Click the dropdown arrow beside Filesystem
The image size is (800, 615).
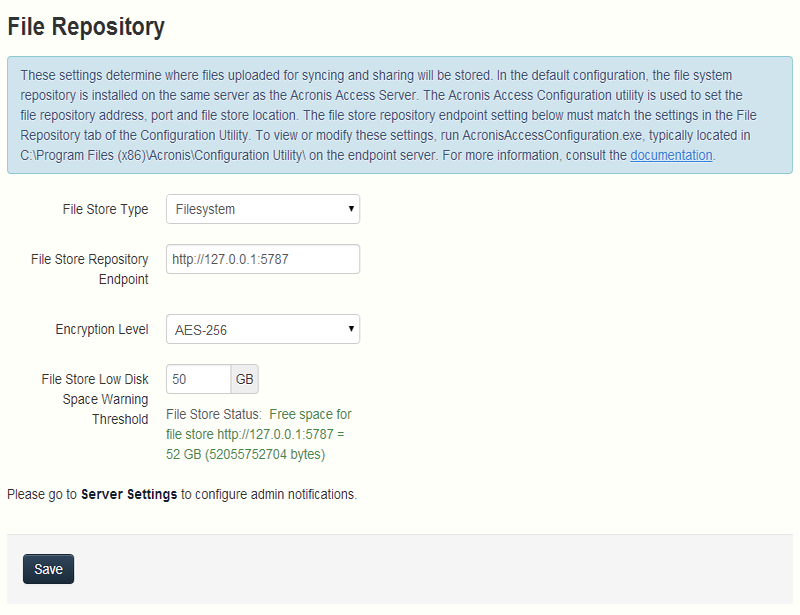(x=348, y=209)
